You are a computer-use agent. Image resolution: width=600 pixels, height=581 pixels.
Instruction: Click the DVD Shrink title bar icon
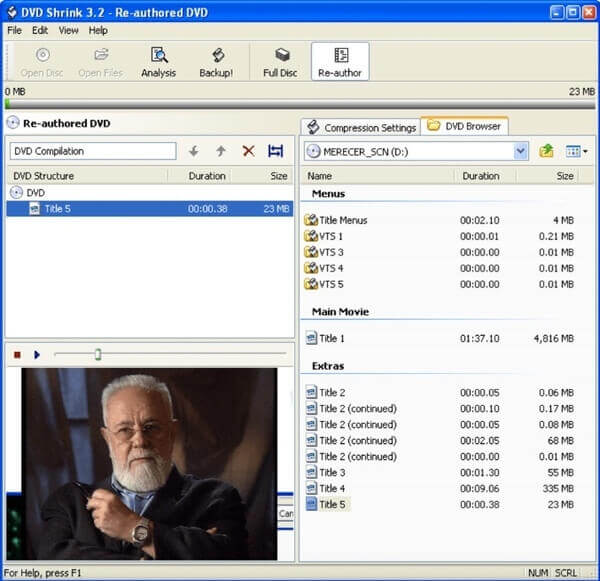point(12,12)
